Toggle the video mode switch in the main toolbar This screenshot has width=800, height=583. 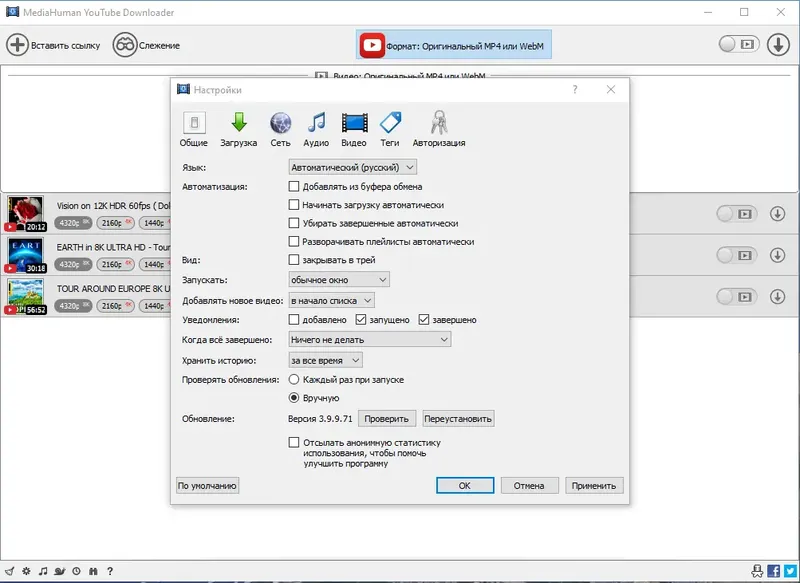point(739,44)
